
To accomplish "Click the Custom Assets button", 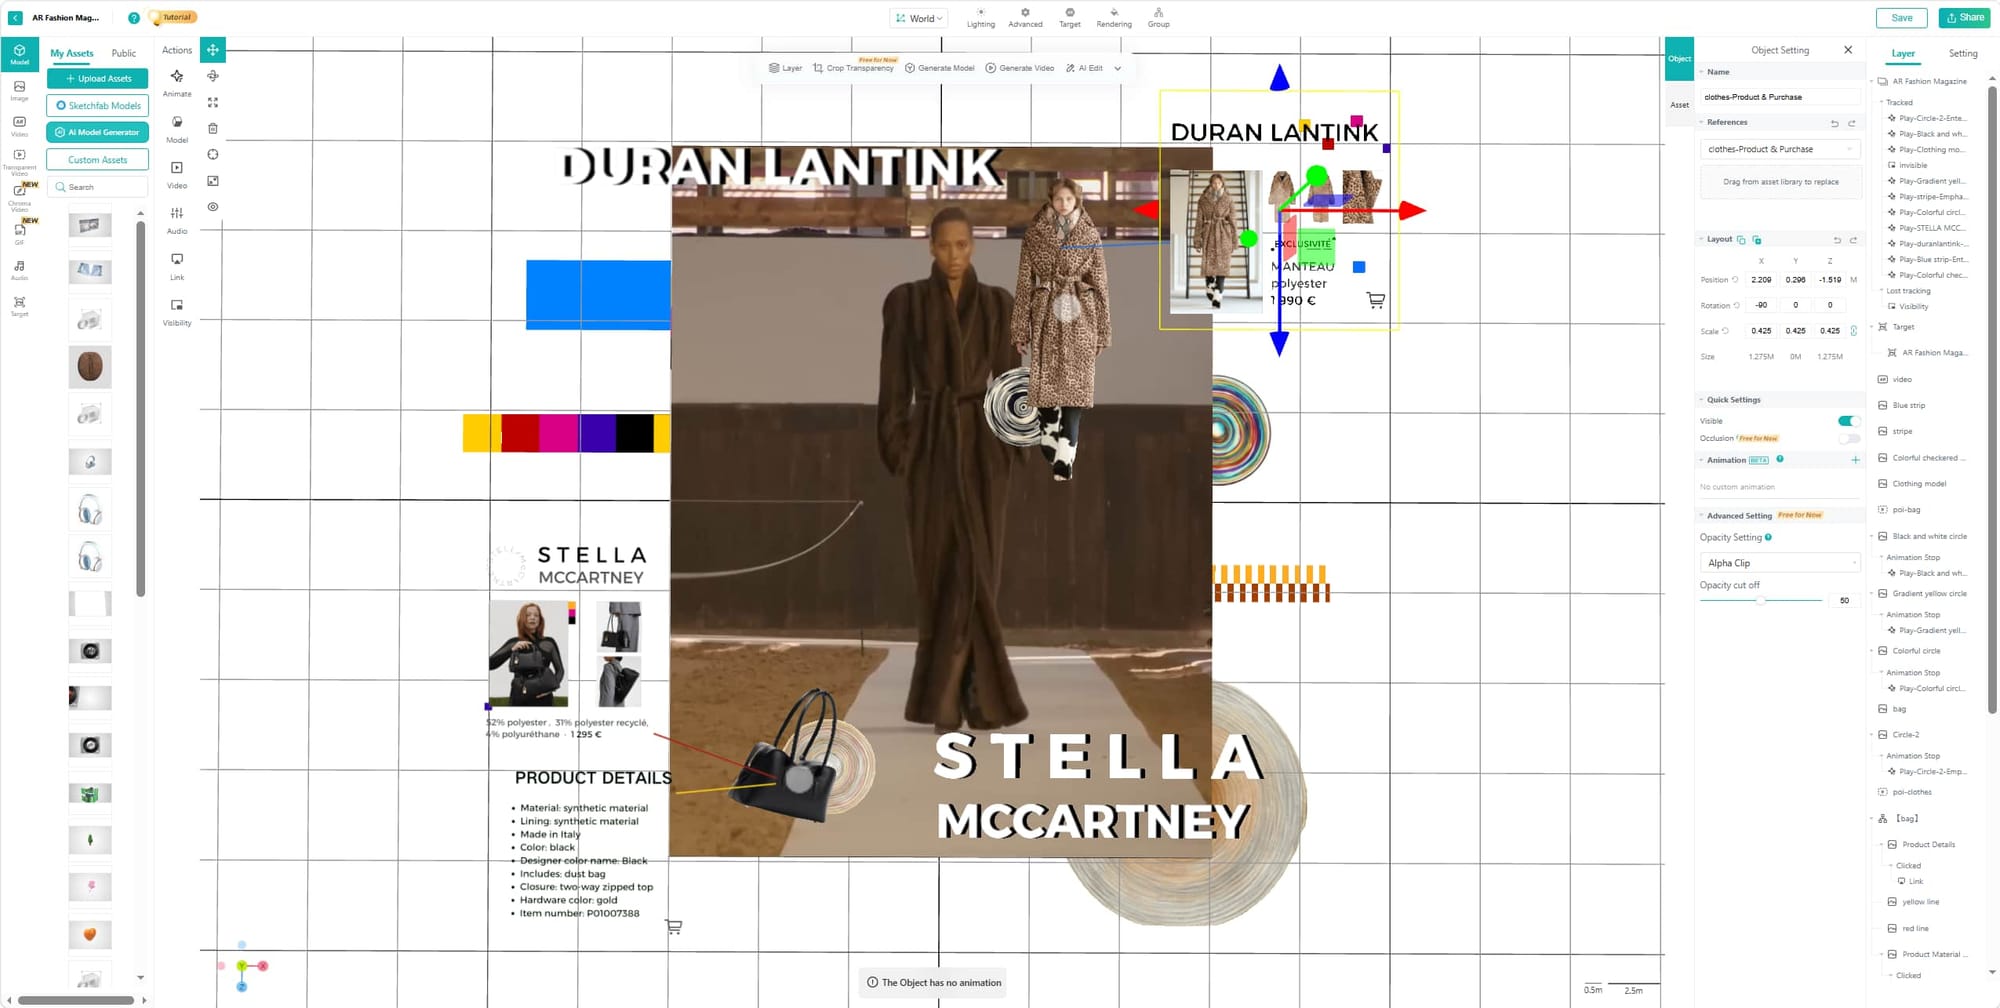I will (97, 160).
